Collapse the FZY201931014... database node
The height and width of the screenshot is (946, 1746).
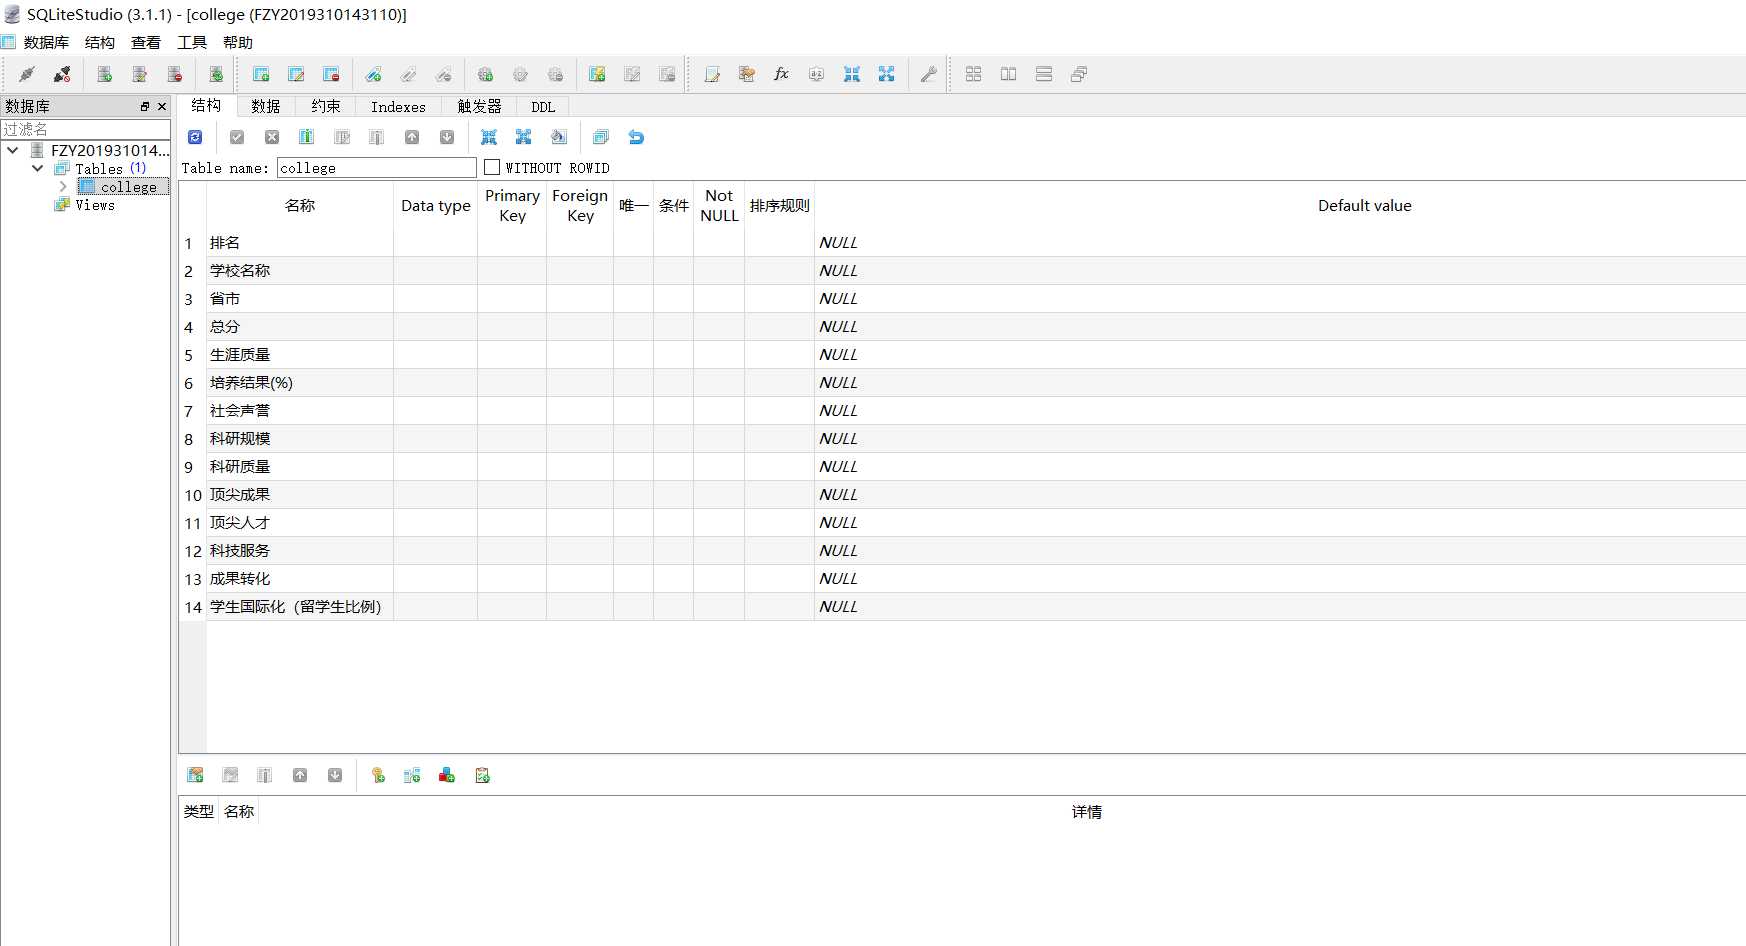[x=13, y=150]
